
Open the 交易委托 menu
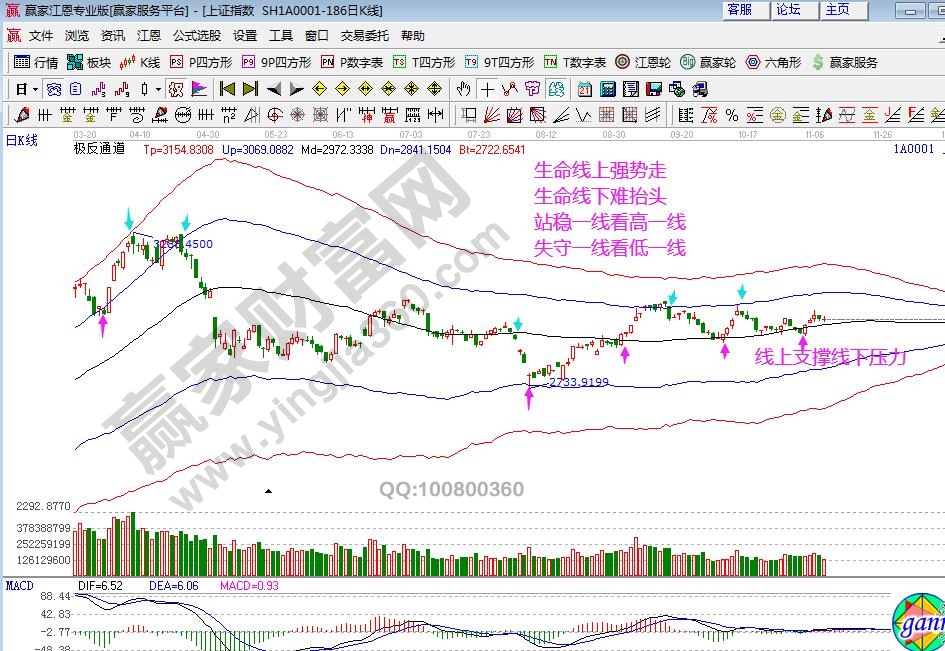[364, 35]
